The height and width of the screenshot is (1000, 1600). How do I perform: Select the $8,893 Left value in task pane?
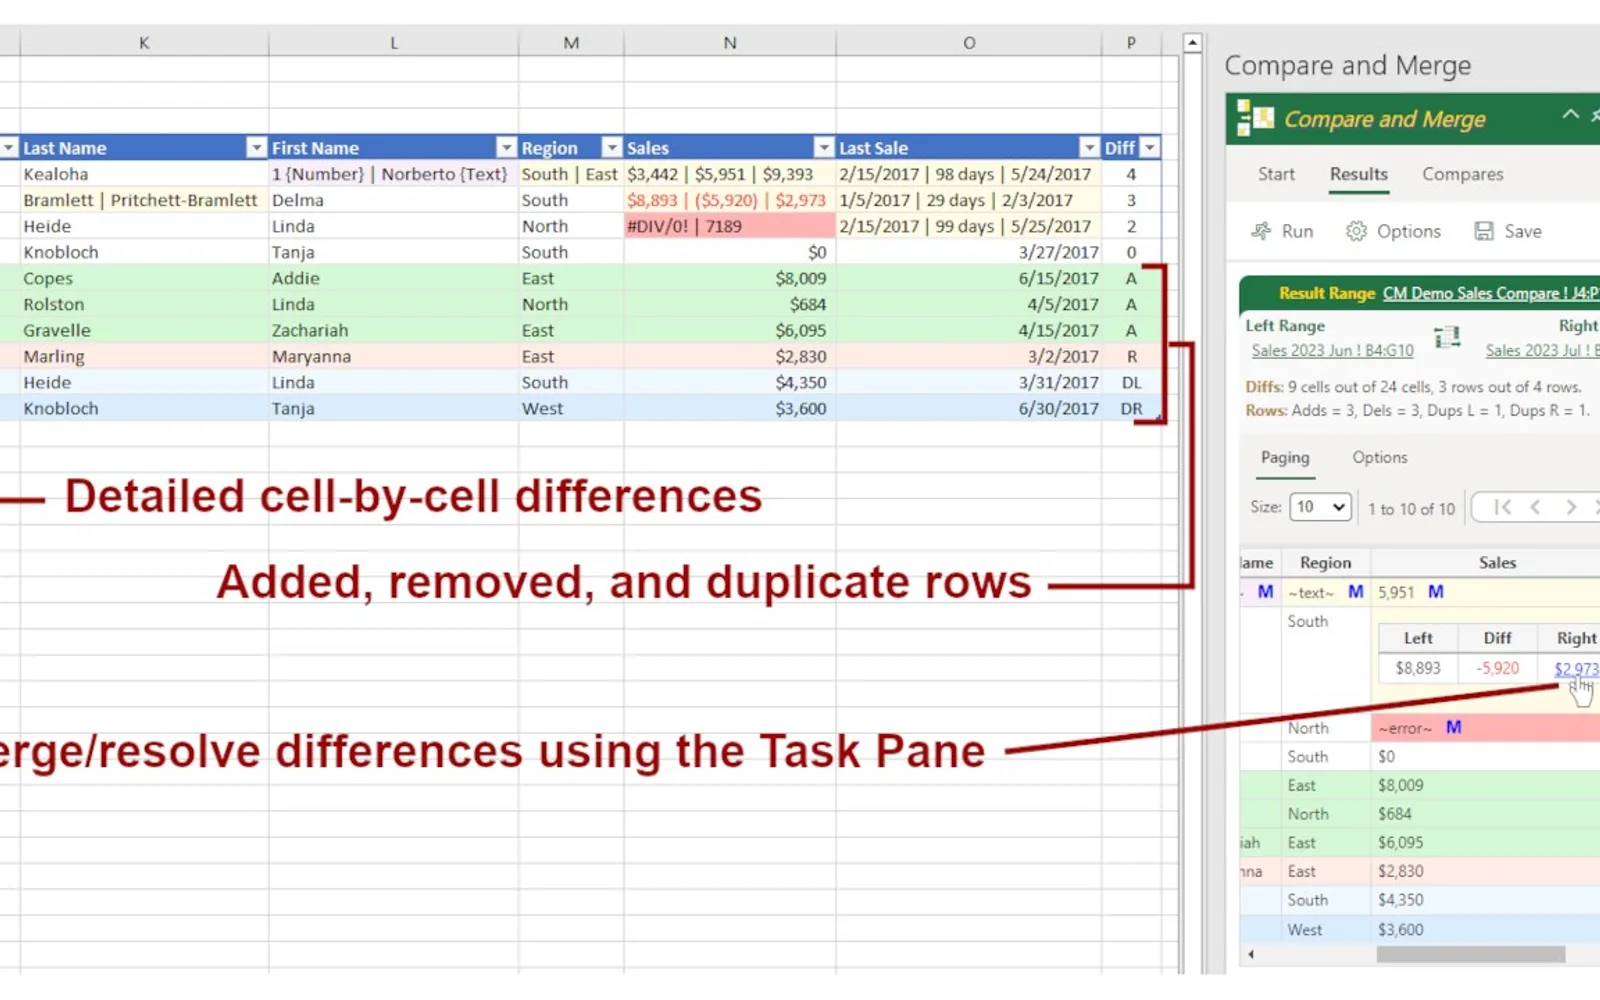coord(1417,668)
